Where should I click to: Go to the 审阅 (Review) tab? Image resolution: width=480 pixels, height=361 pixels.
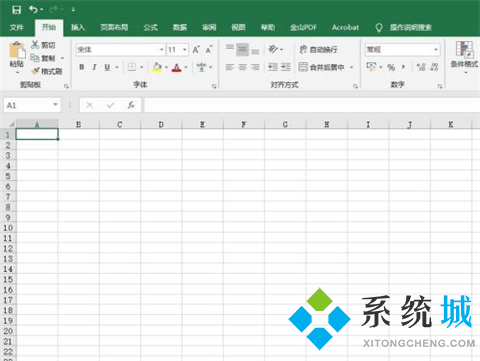coord(209,27)
